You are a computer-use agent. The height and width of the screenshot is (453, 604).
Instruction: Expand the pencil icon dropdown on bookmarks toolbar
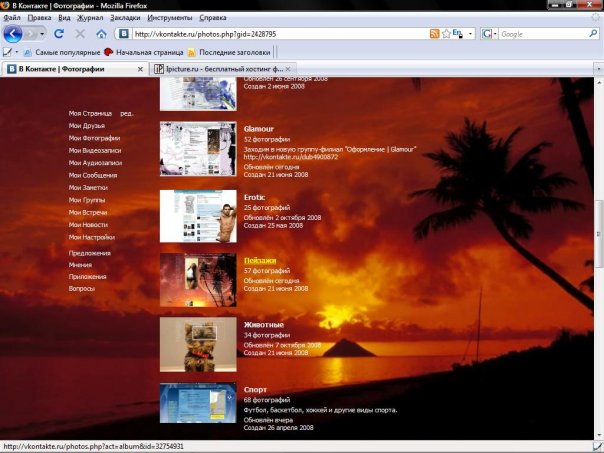click(x=17, y=52)
